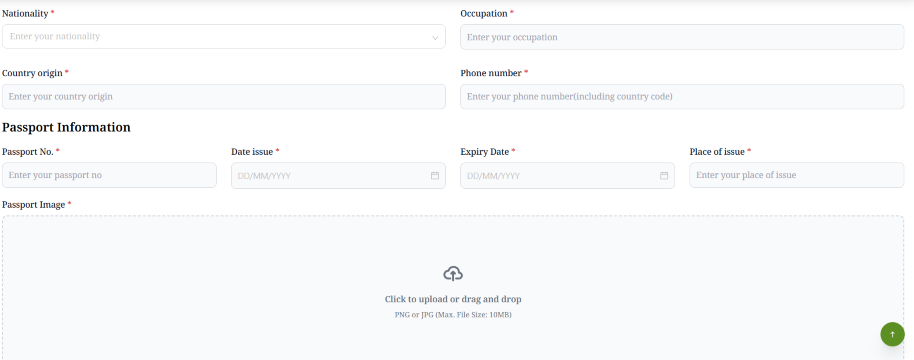Viewport: 914px width, 360px height.
Task: Click the 'Passport No.' label
Action: [x=28, y=151]
